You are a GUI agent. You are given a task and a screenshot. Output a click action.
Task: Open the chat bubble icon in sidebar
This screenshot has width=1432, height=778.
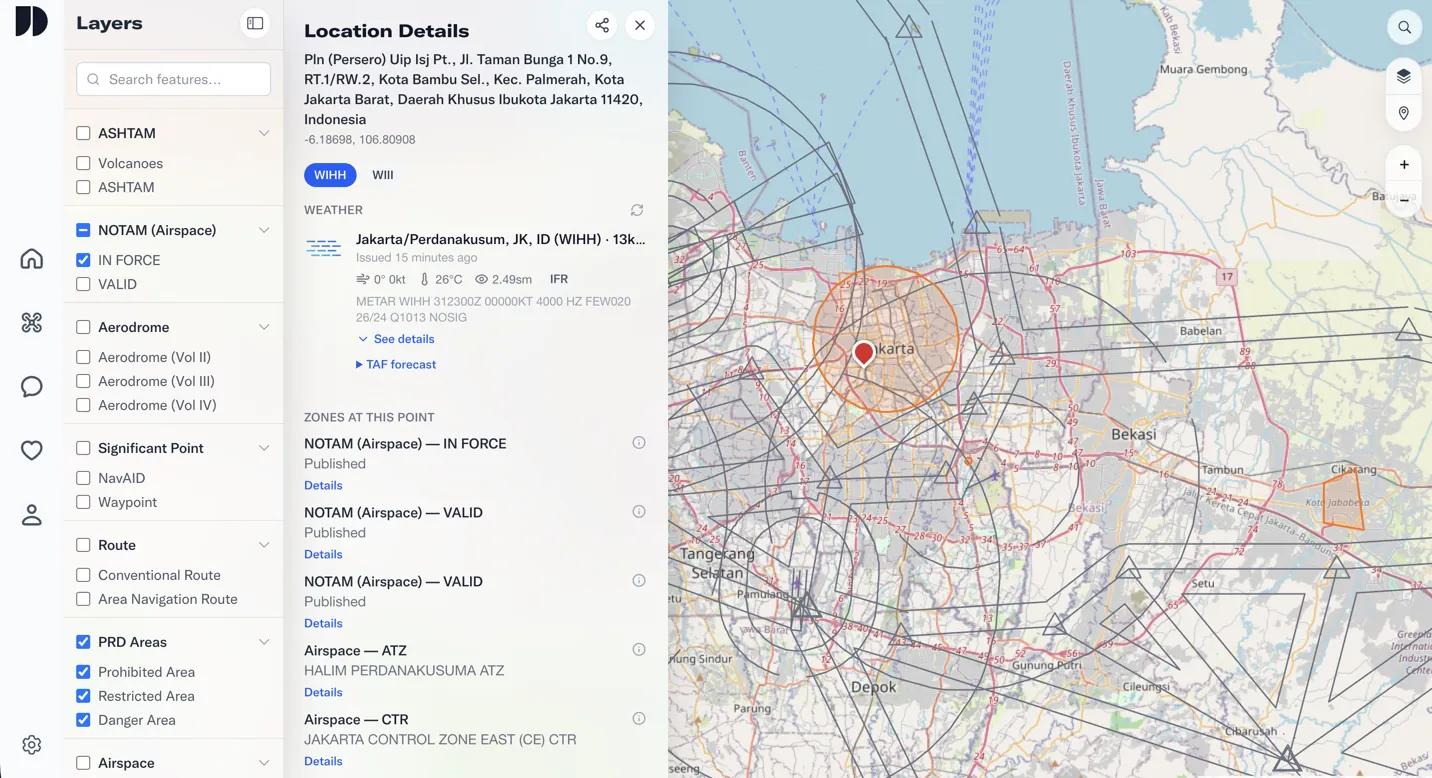[32, 386]
